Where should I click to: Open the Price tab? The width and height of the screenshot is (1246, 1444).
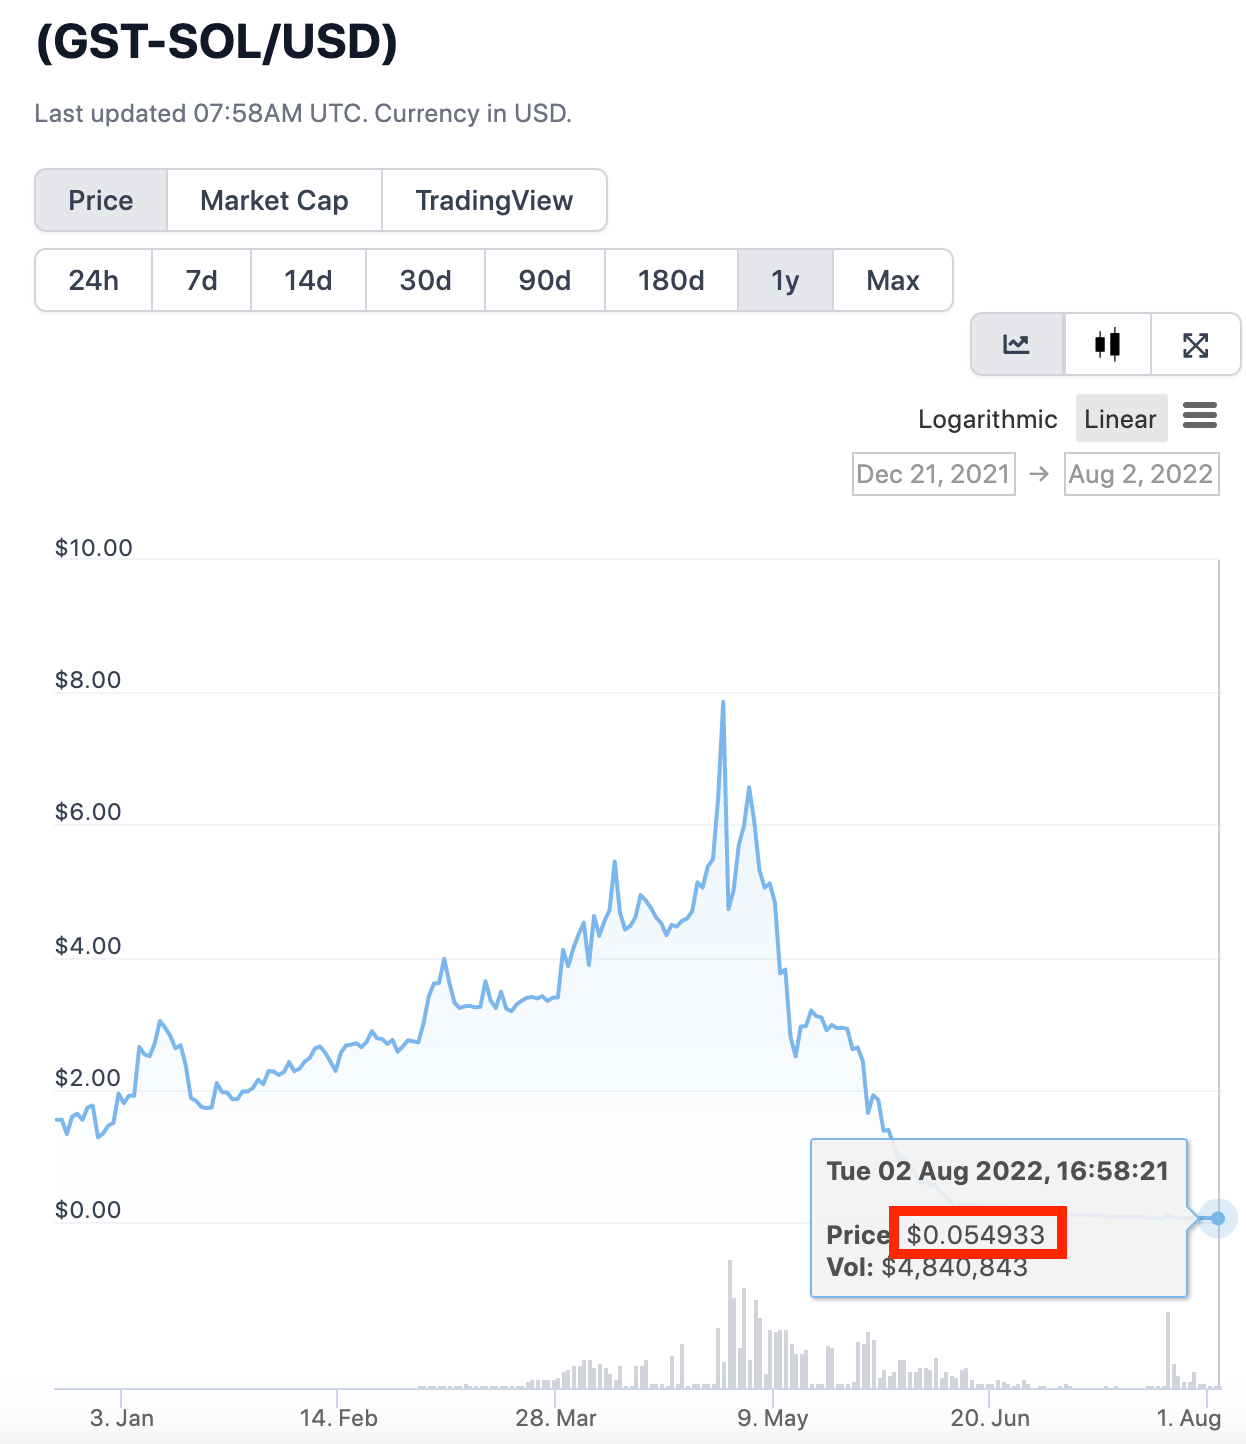tap(101, 201)
